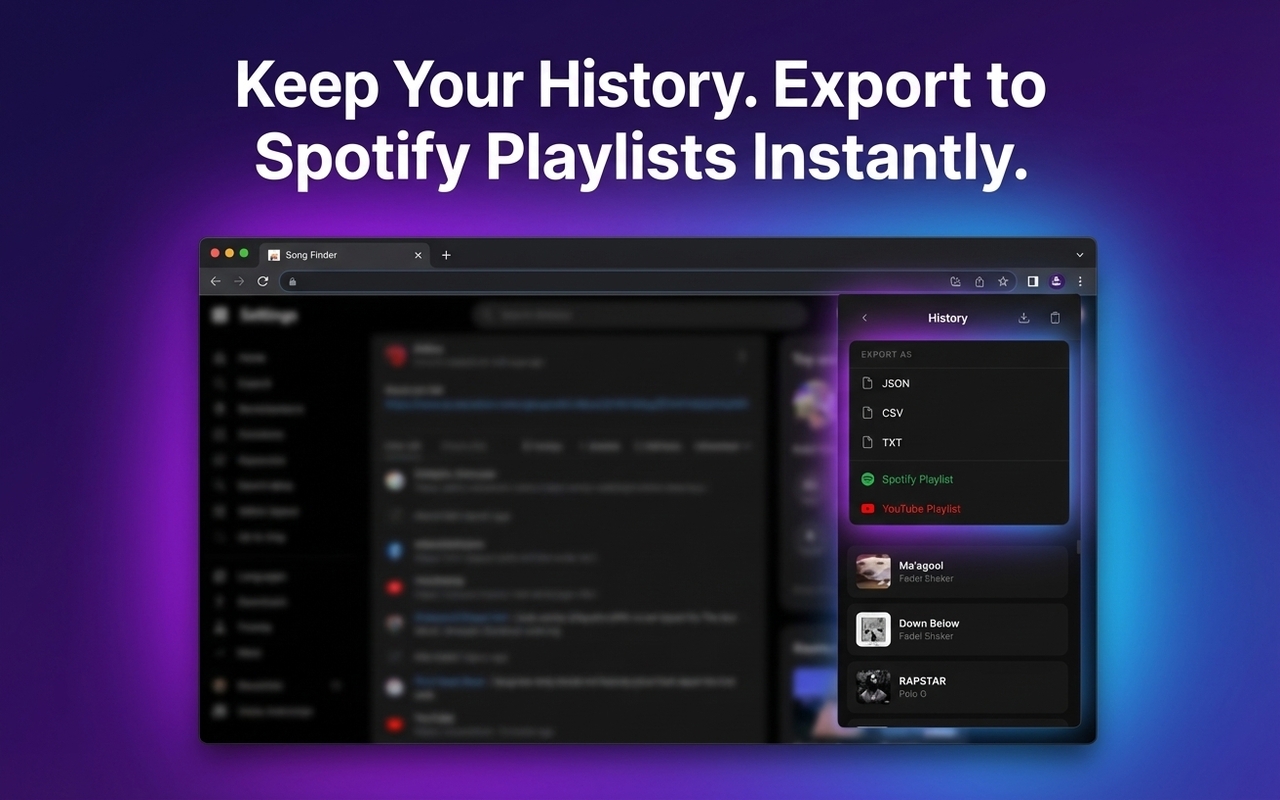The image size is (1280, 800).
Task: Click the icon left of the share icon
Action: [956, 282]
